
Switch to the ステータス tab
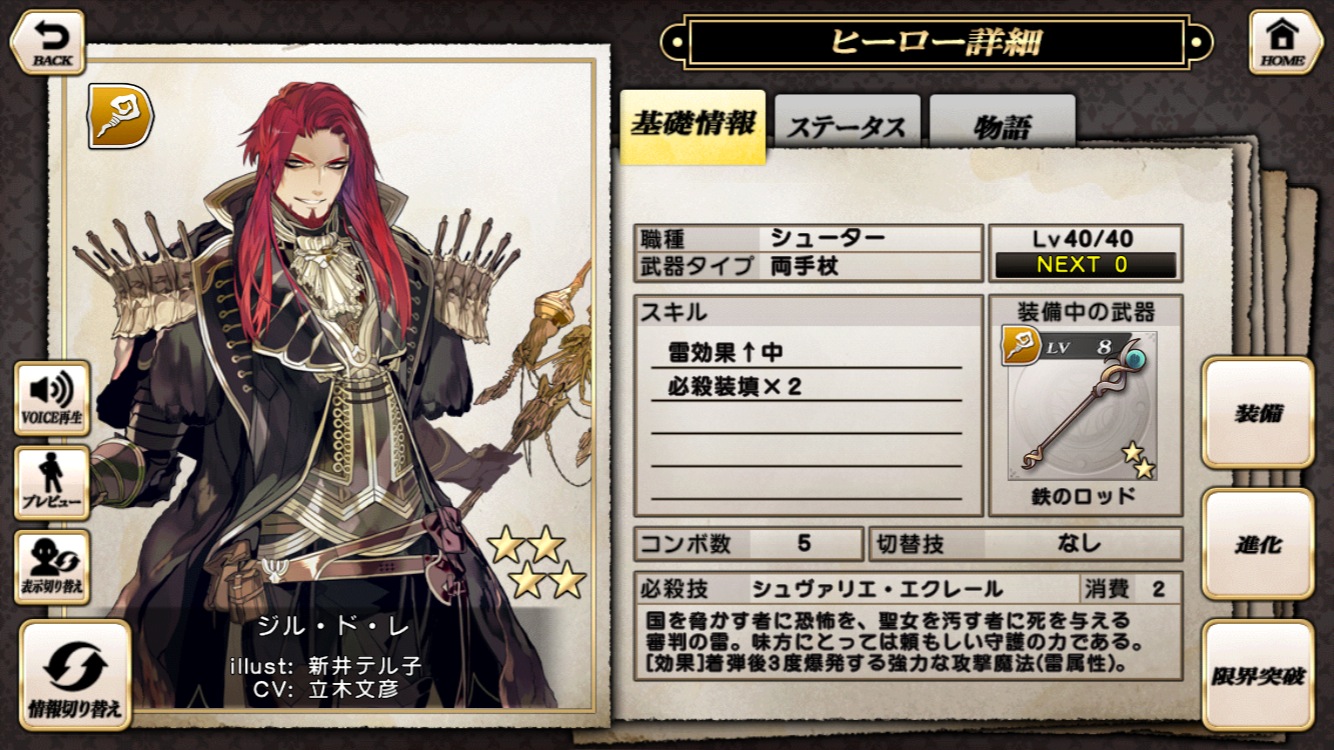point(847,128)
